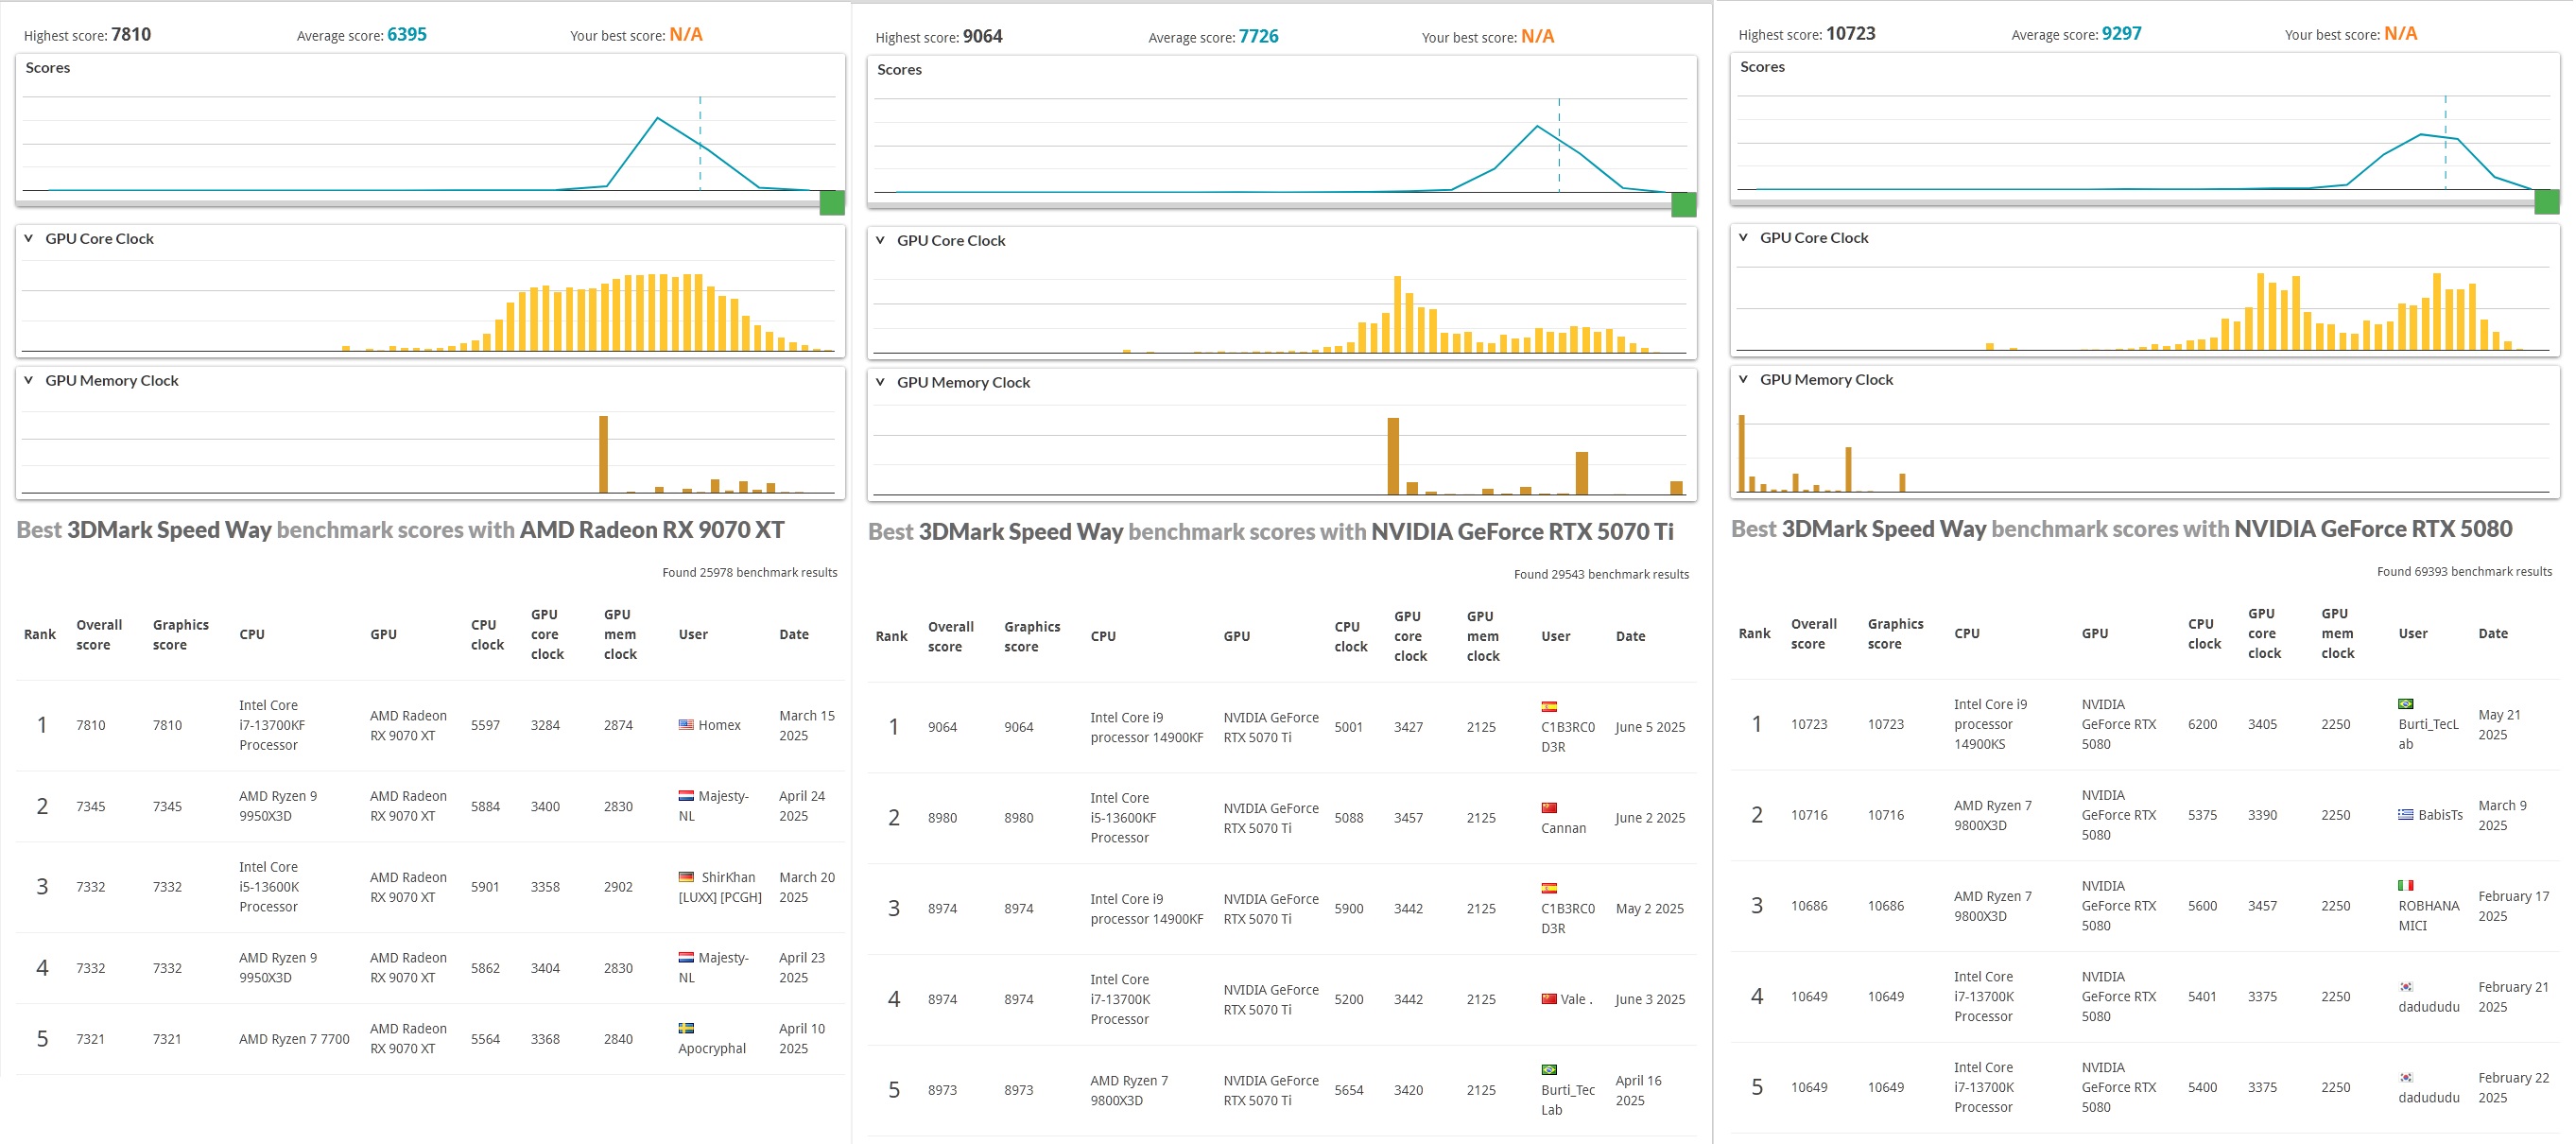Open user ROBHANA MICI link

(2429, 916)
